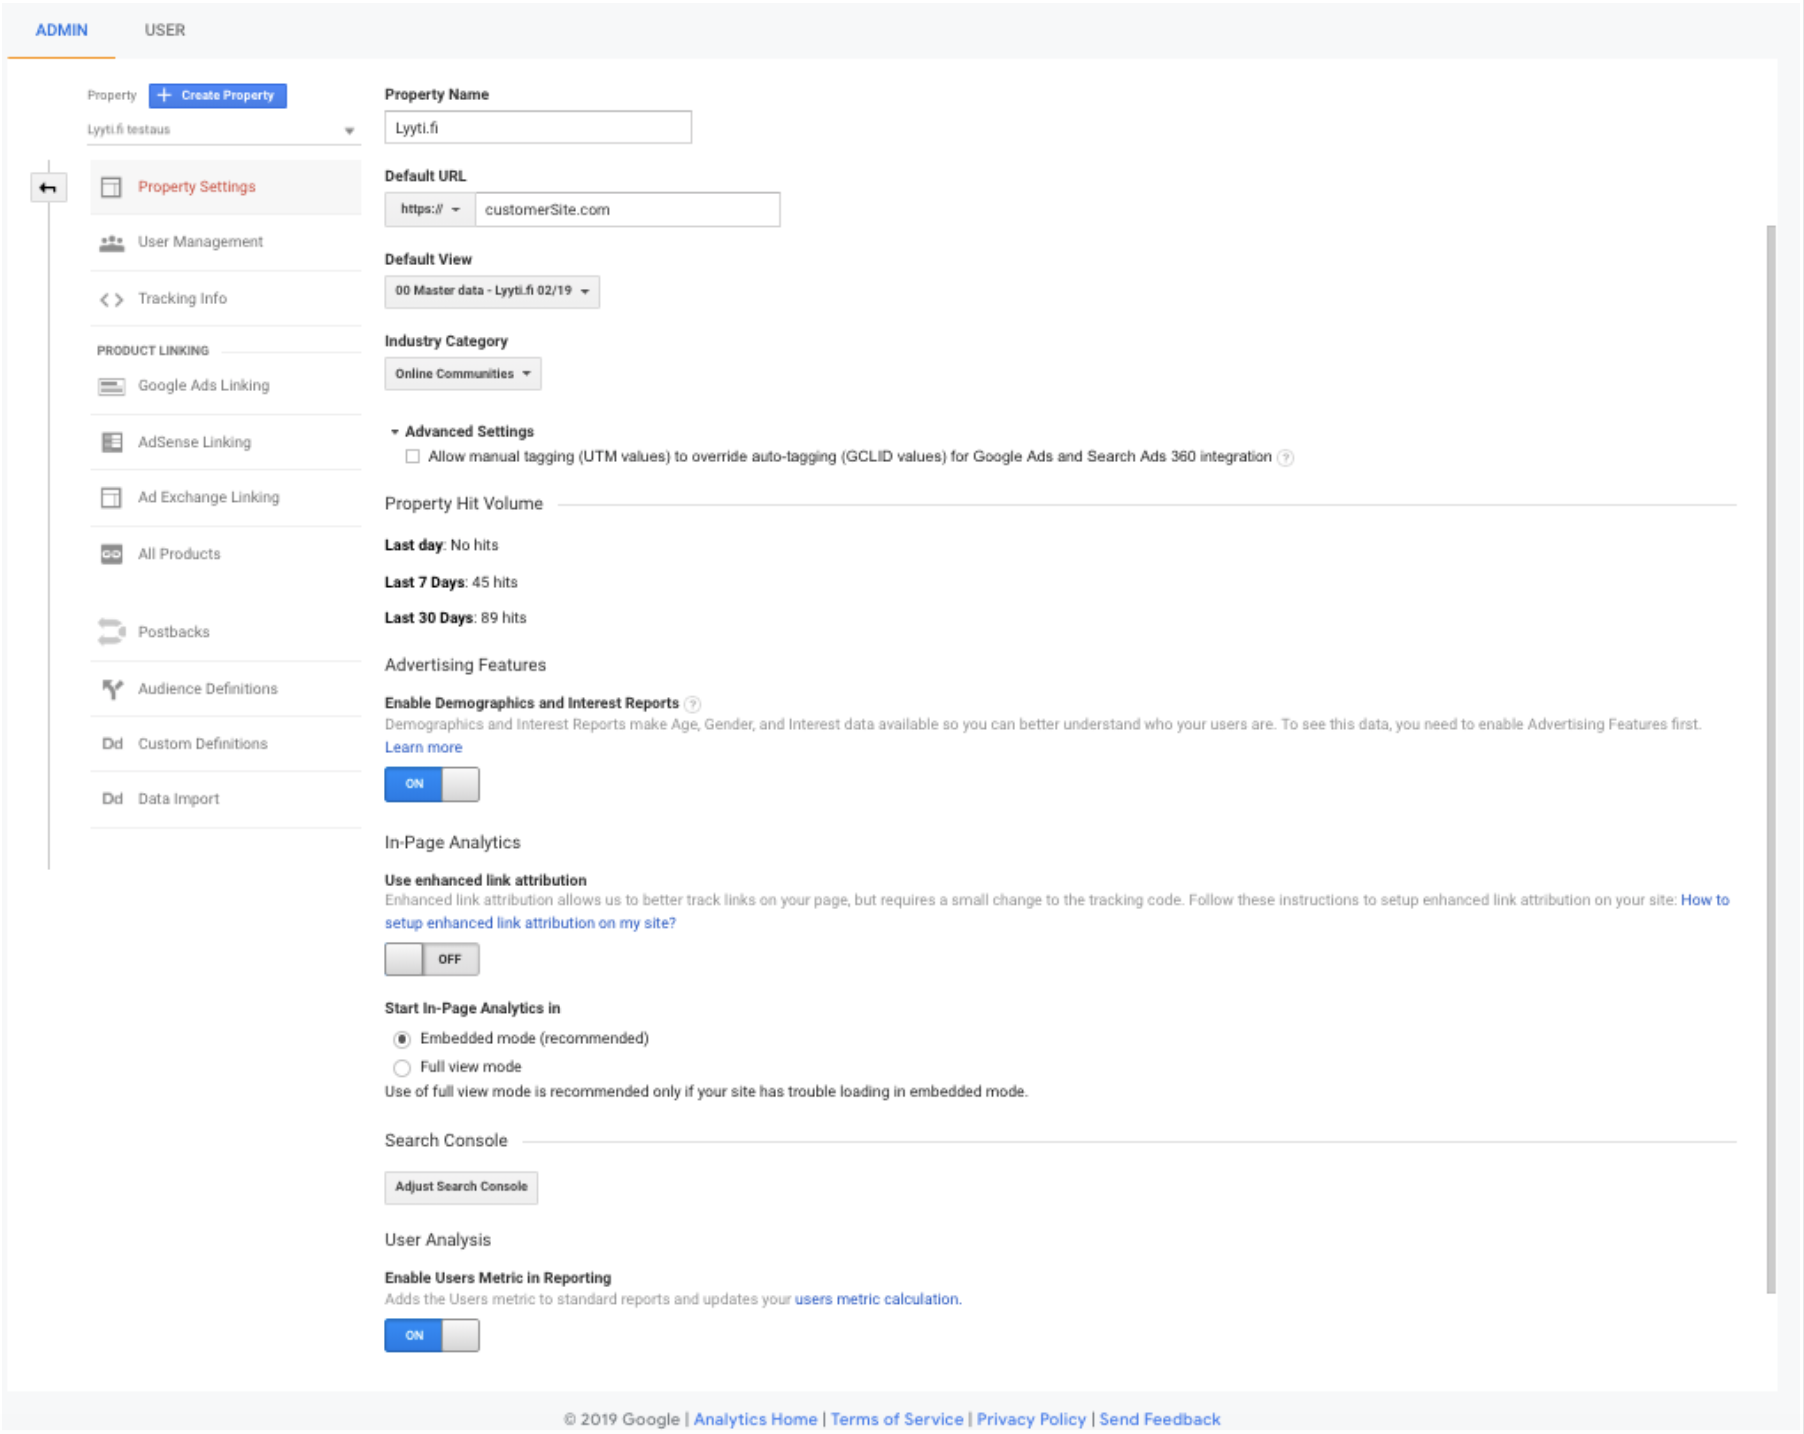Click the User Management people icon
Screen dimensions: 1804x1434
(x=111, y=243)
